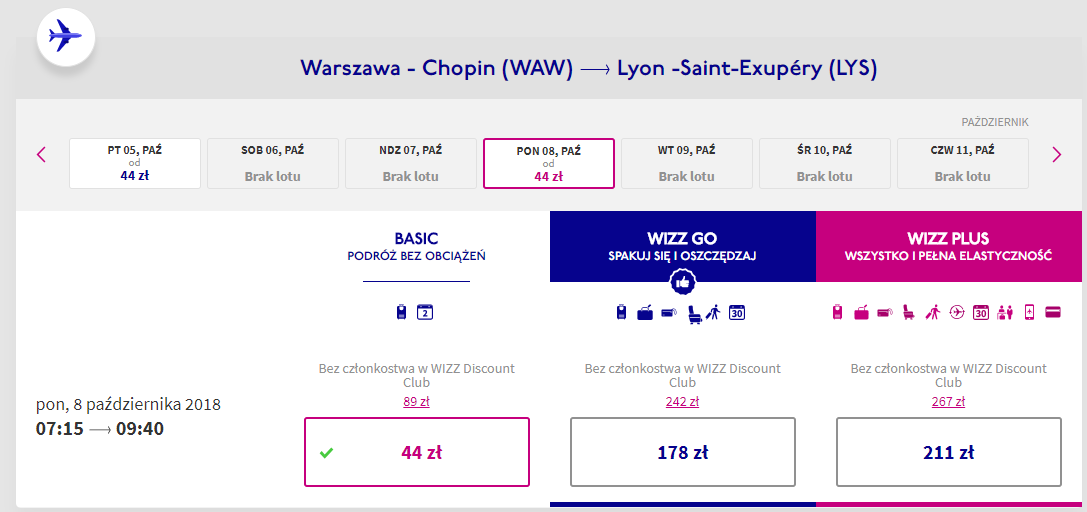Select the WIZZ GO 178 zł fare
This screenshot has height=512, width=1087.
point(683,452)
